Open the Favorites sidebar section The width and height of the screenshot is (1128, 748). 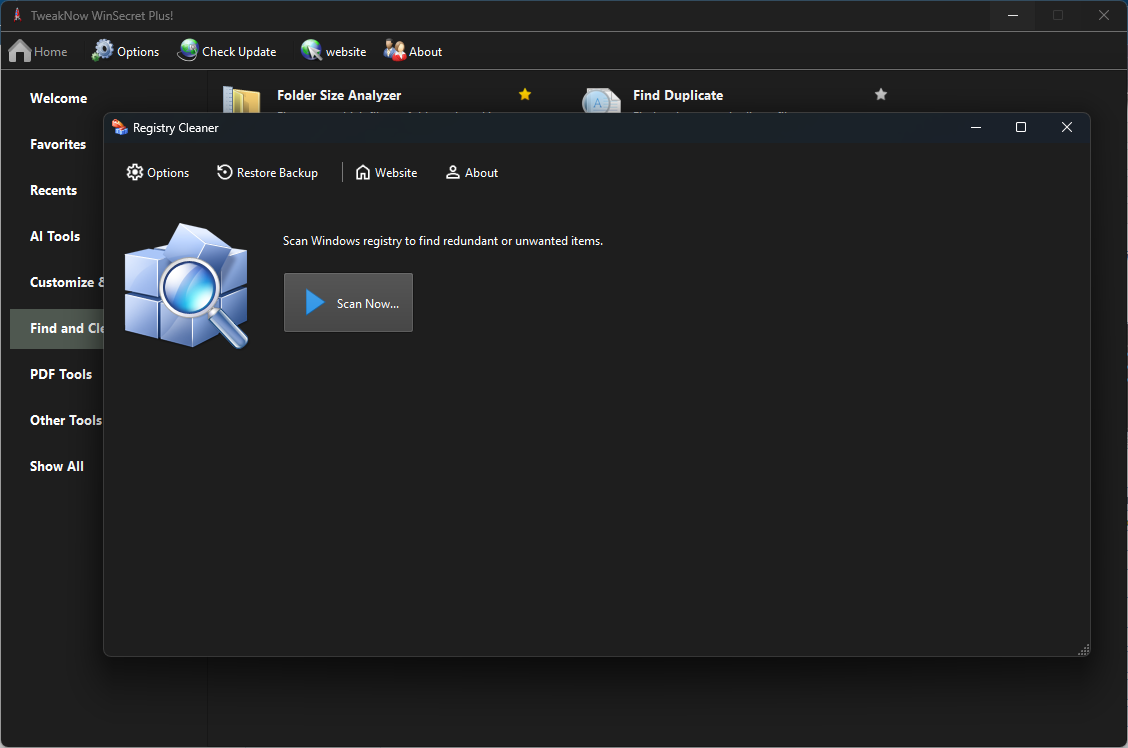tap(58, 144)
